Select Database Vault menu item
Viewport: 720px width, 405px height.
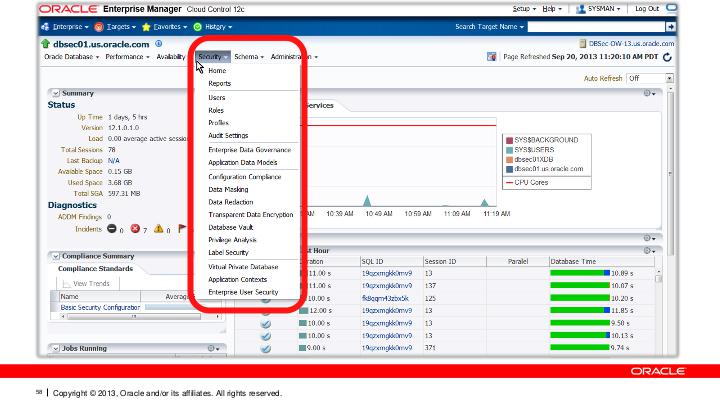pyautogui.click(x=231, y=228)
